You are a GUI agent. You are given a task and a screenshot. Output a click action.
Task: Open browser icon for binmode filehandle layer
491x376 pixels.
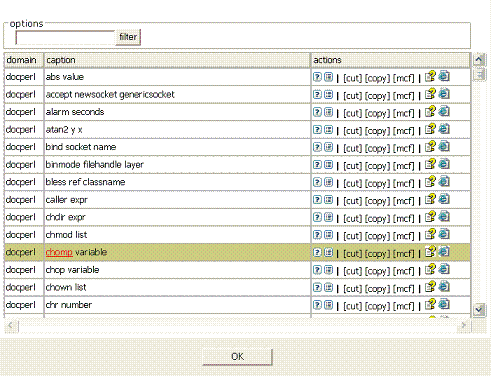(x=444, y=164)
